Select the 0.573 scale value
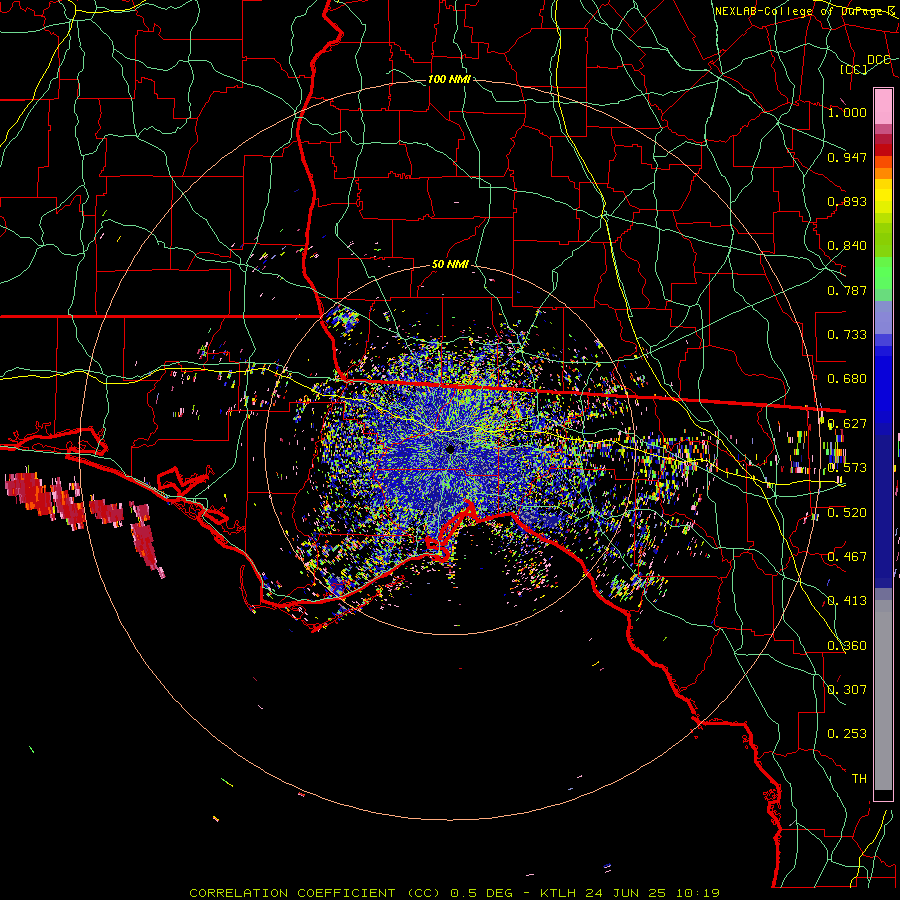 (x=847, y=468)
